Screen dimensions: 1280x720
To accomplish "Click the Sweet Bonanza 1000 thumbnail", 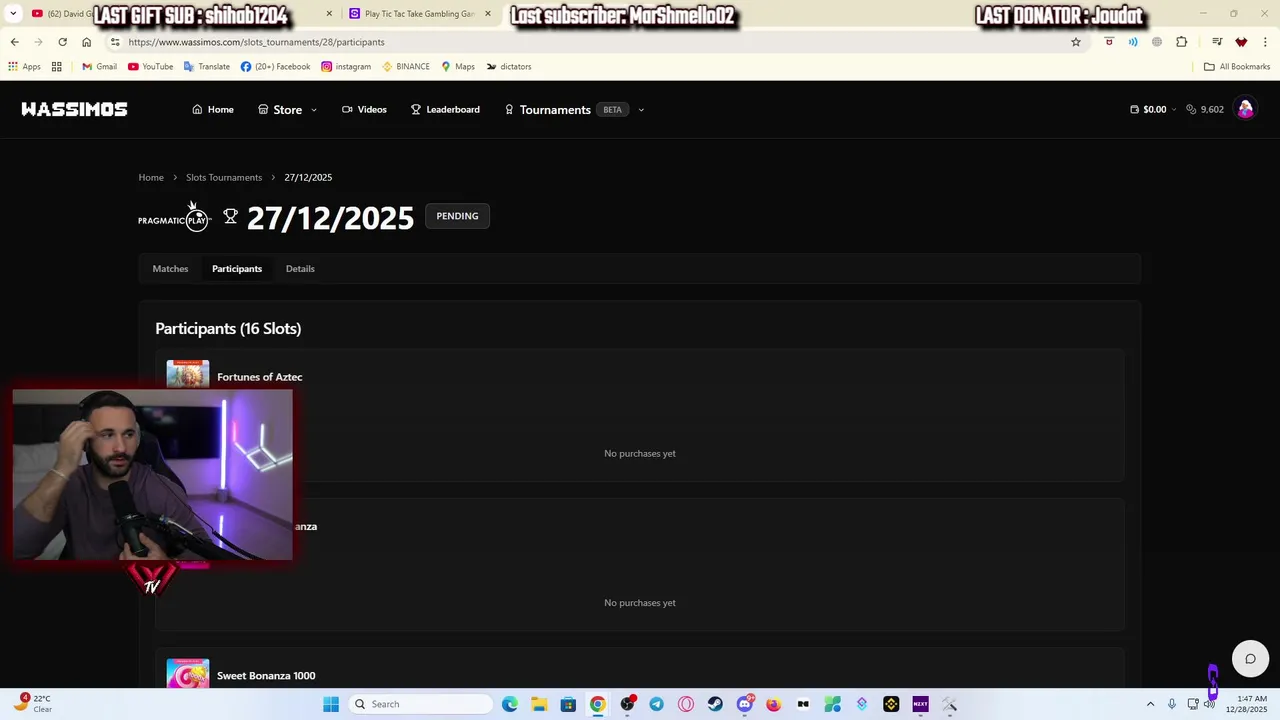I will tap(188, 673).
